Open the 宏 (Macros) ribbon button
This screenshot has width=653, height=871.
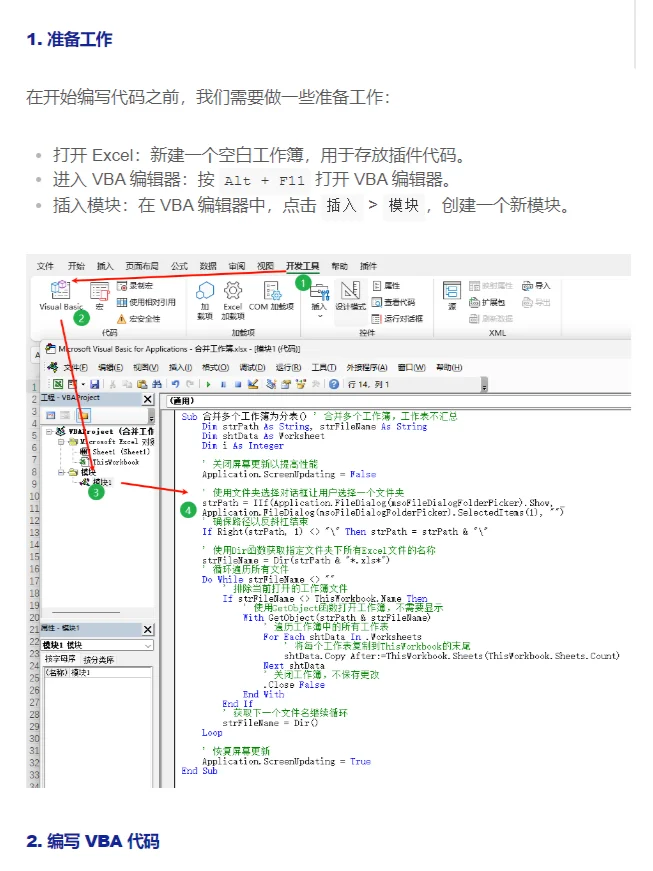100,295
